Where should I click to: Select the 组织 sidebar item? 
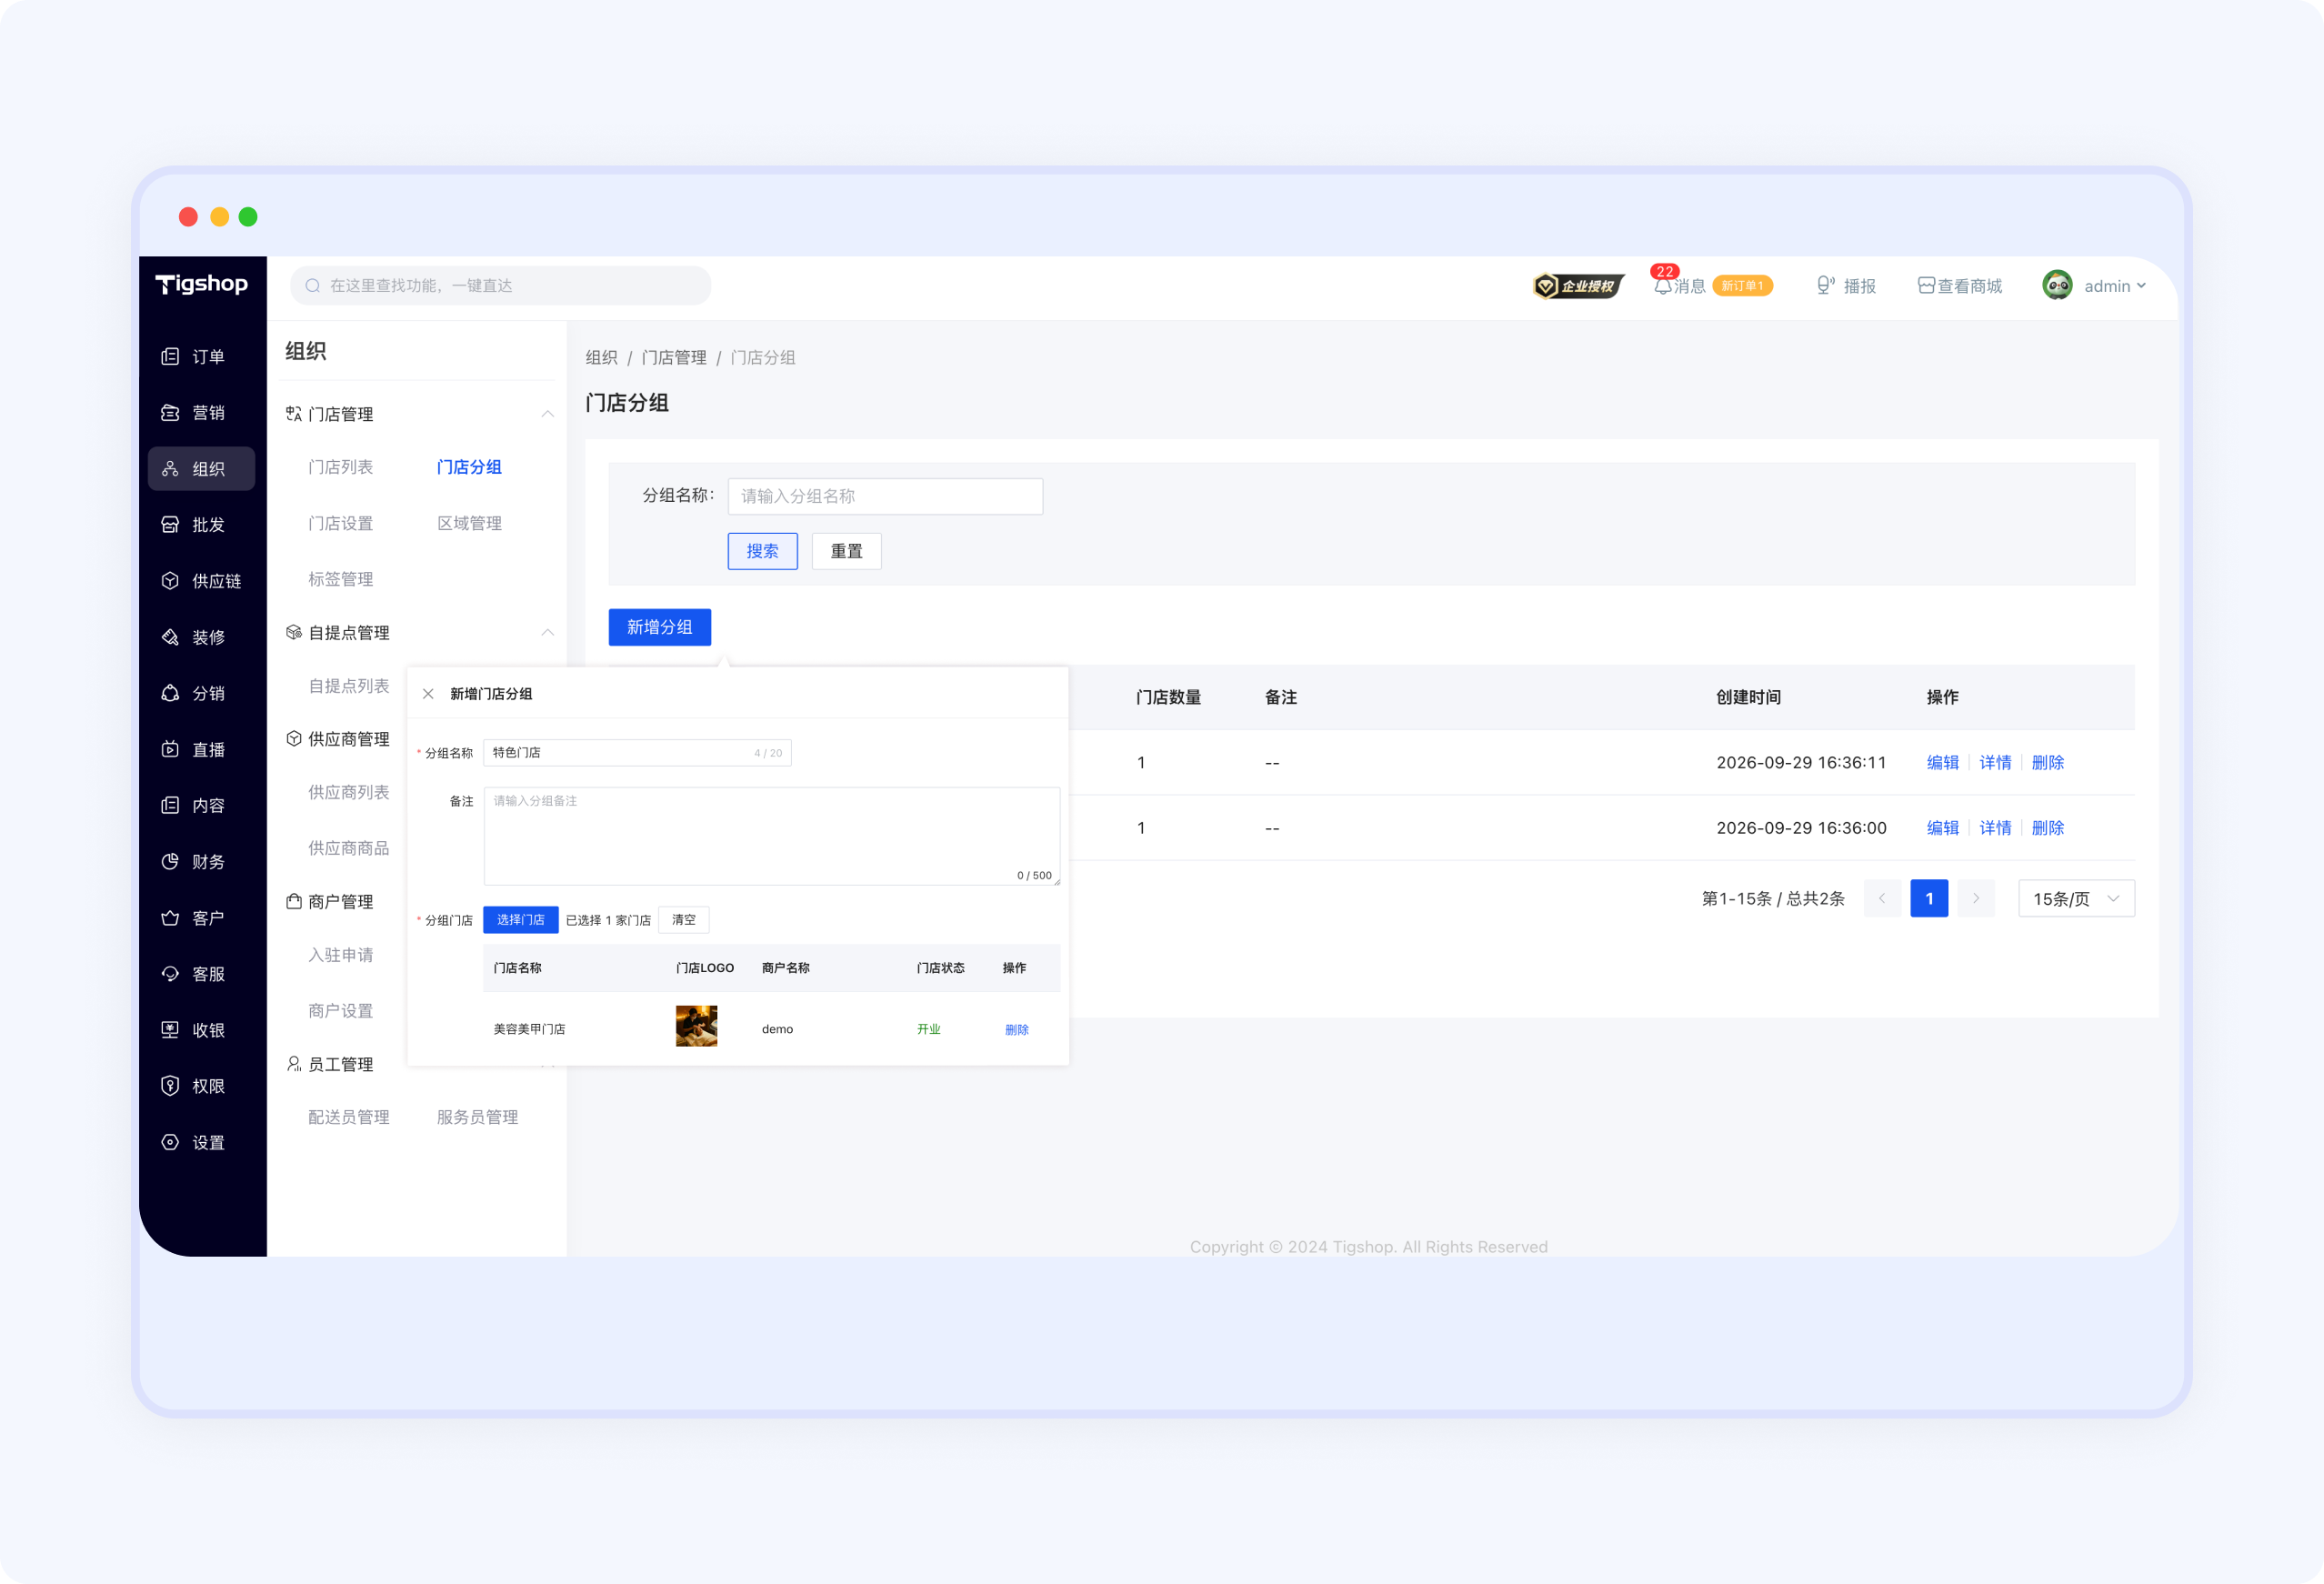coord(201,469)
